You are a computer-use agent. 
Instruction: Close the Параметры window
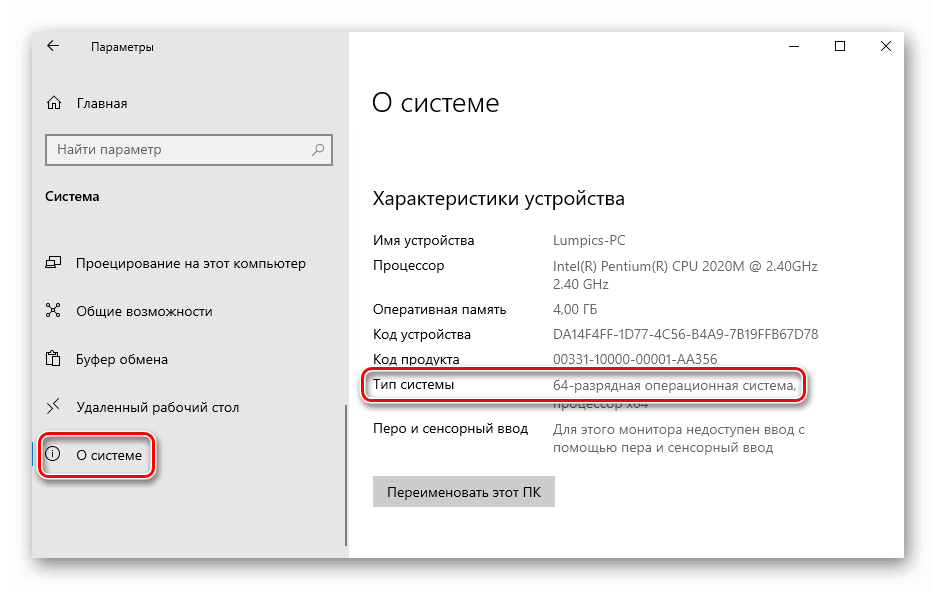pos(886,47)
